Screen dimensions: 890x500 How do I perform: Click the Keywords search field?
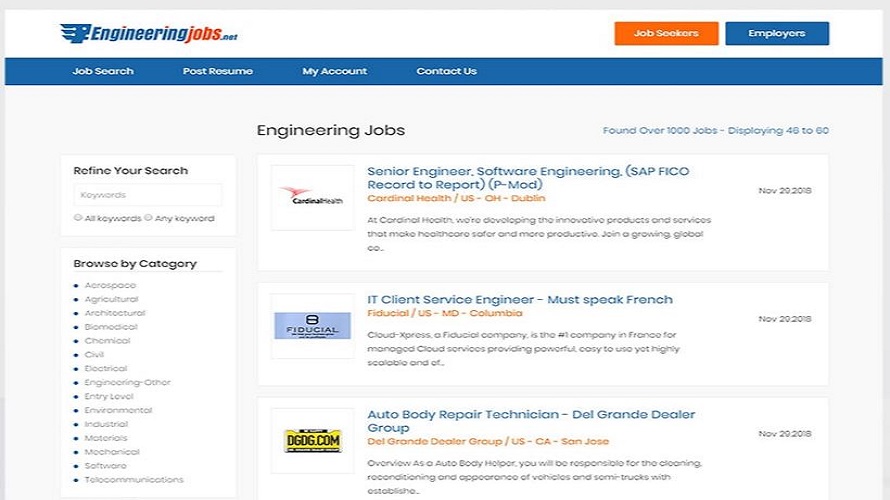tap(148, 195)
